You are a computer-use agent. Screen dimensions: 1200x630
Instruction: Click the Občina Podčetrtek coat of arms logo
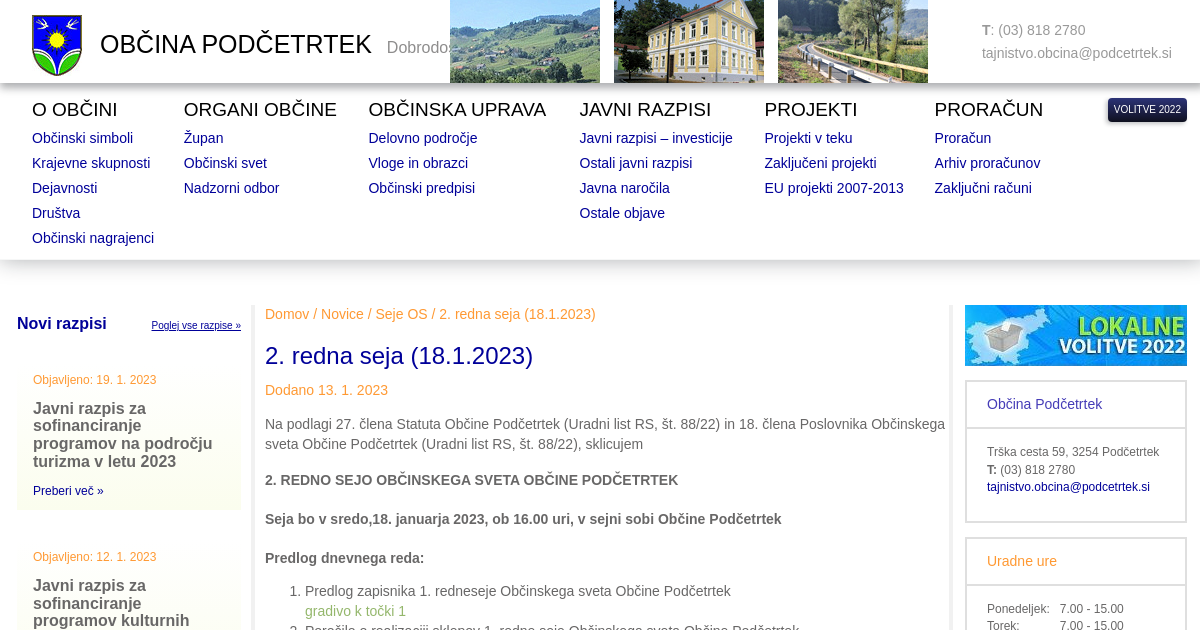pyautogui.click(x=57, y=45)
